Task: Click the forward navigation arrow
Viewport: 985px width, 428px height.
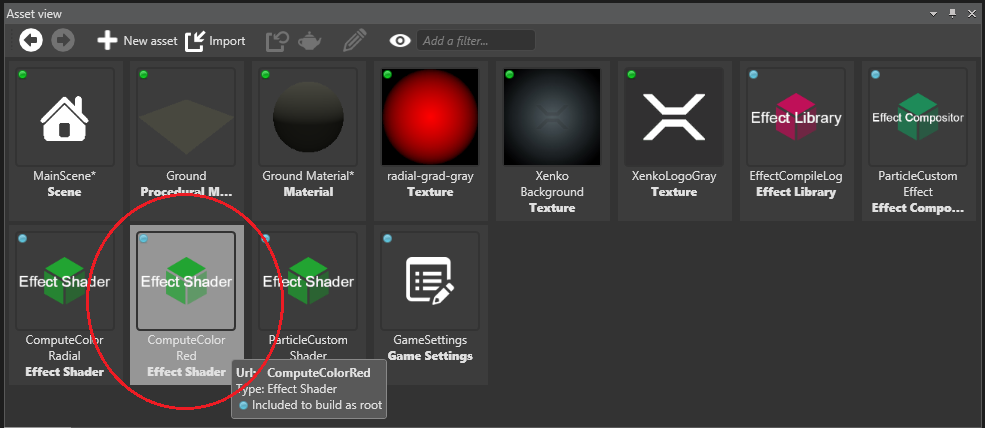Action: (x=63, y=41)
